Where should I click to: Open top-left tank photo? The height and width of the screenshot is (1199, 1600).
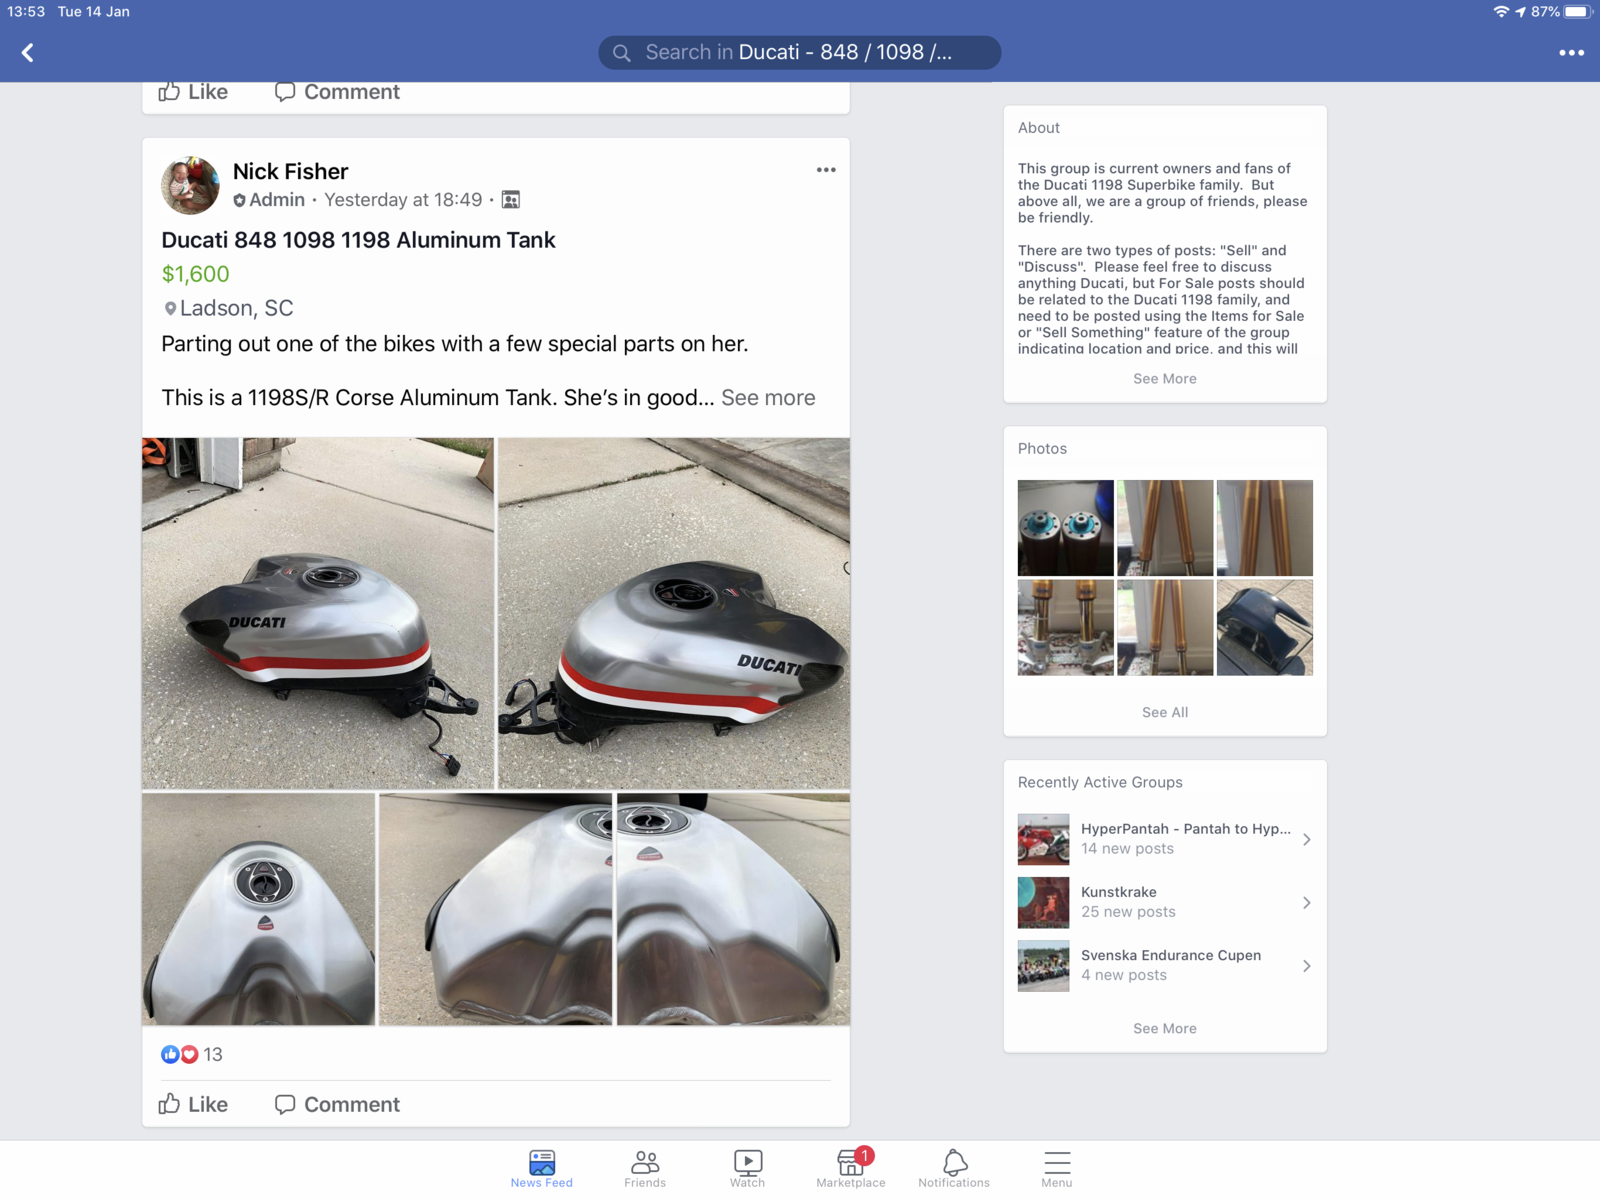(318, 613)
